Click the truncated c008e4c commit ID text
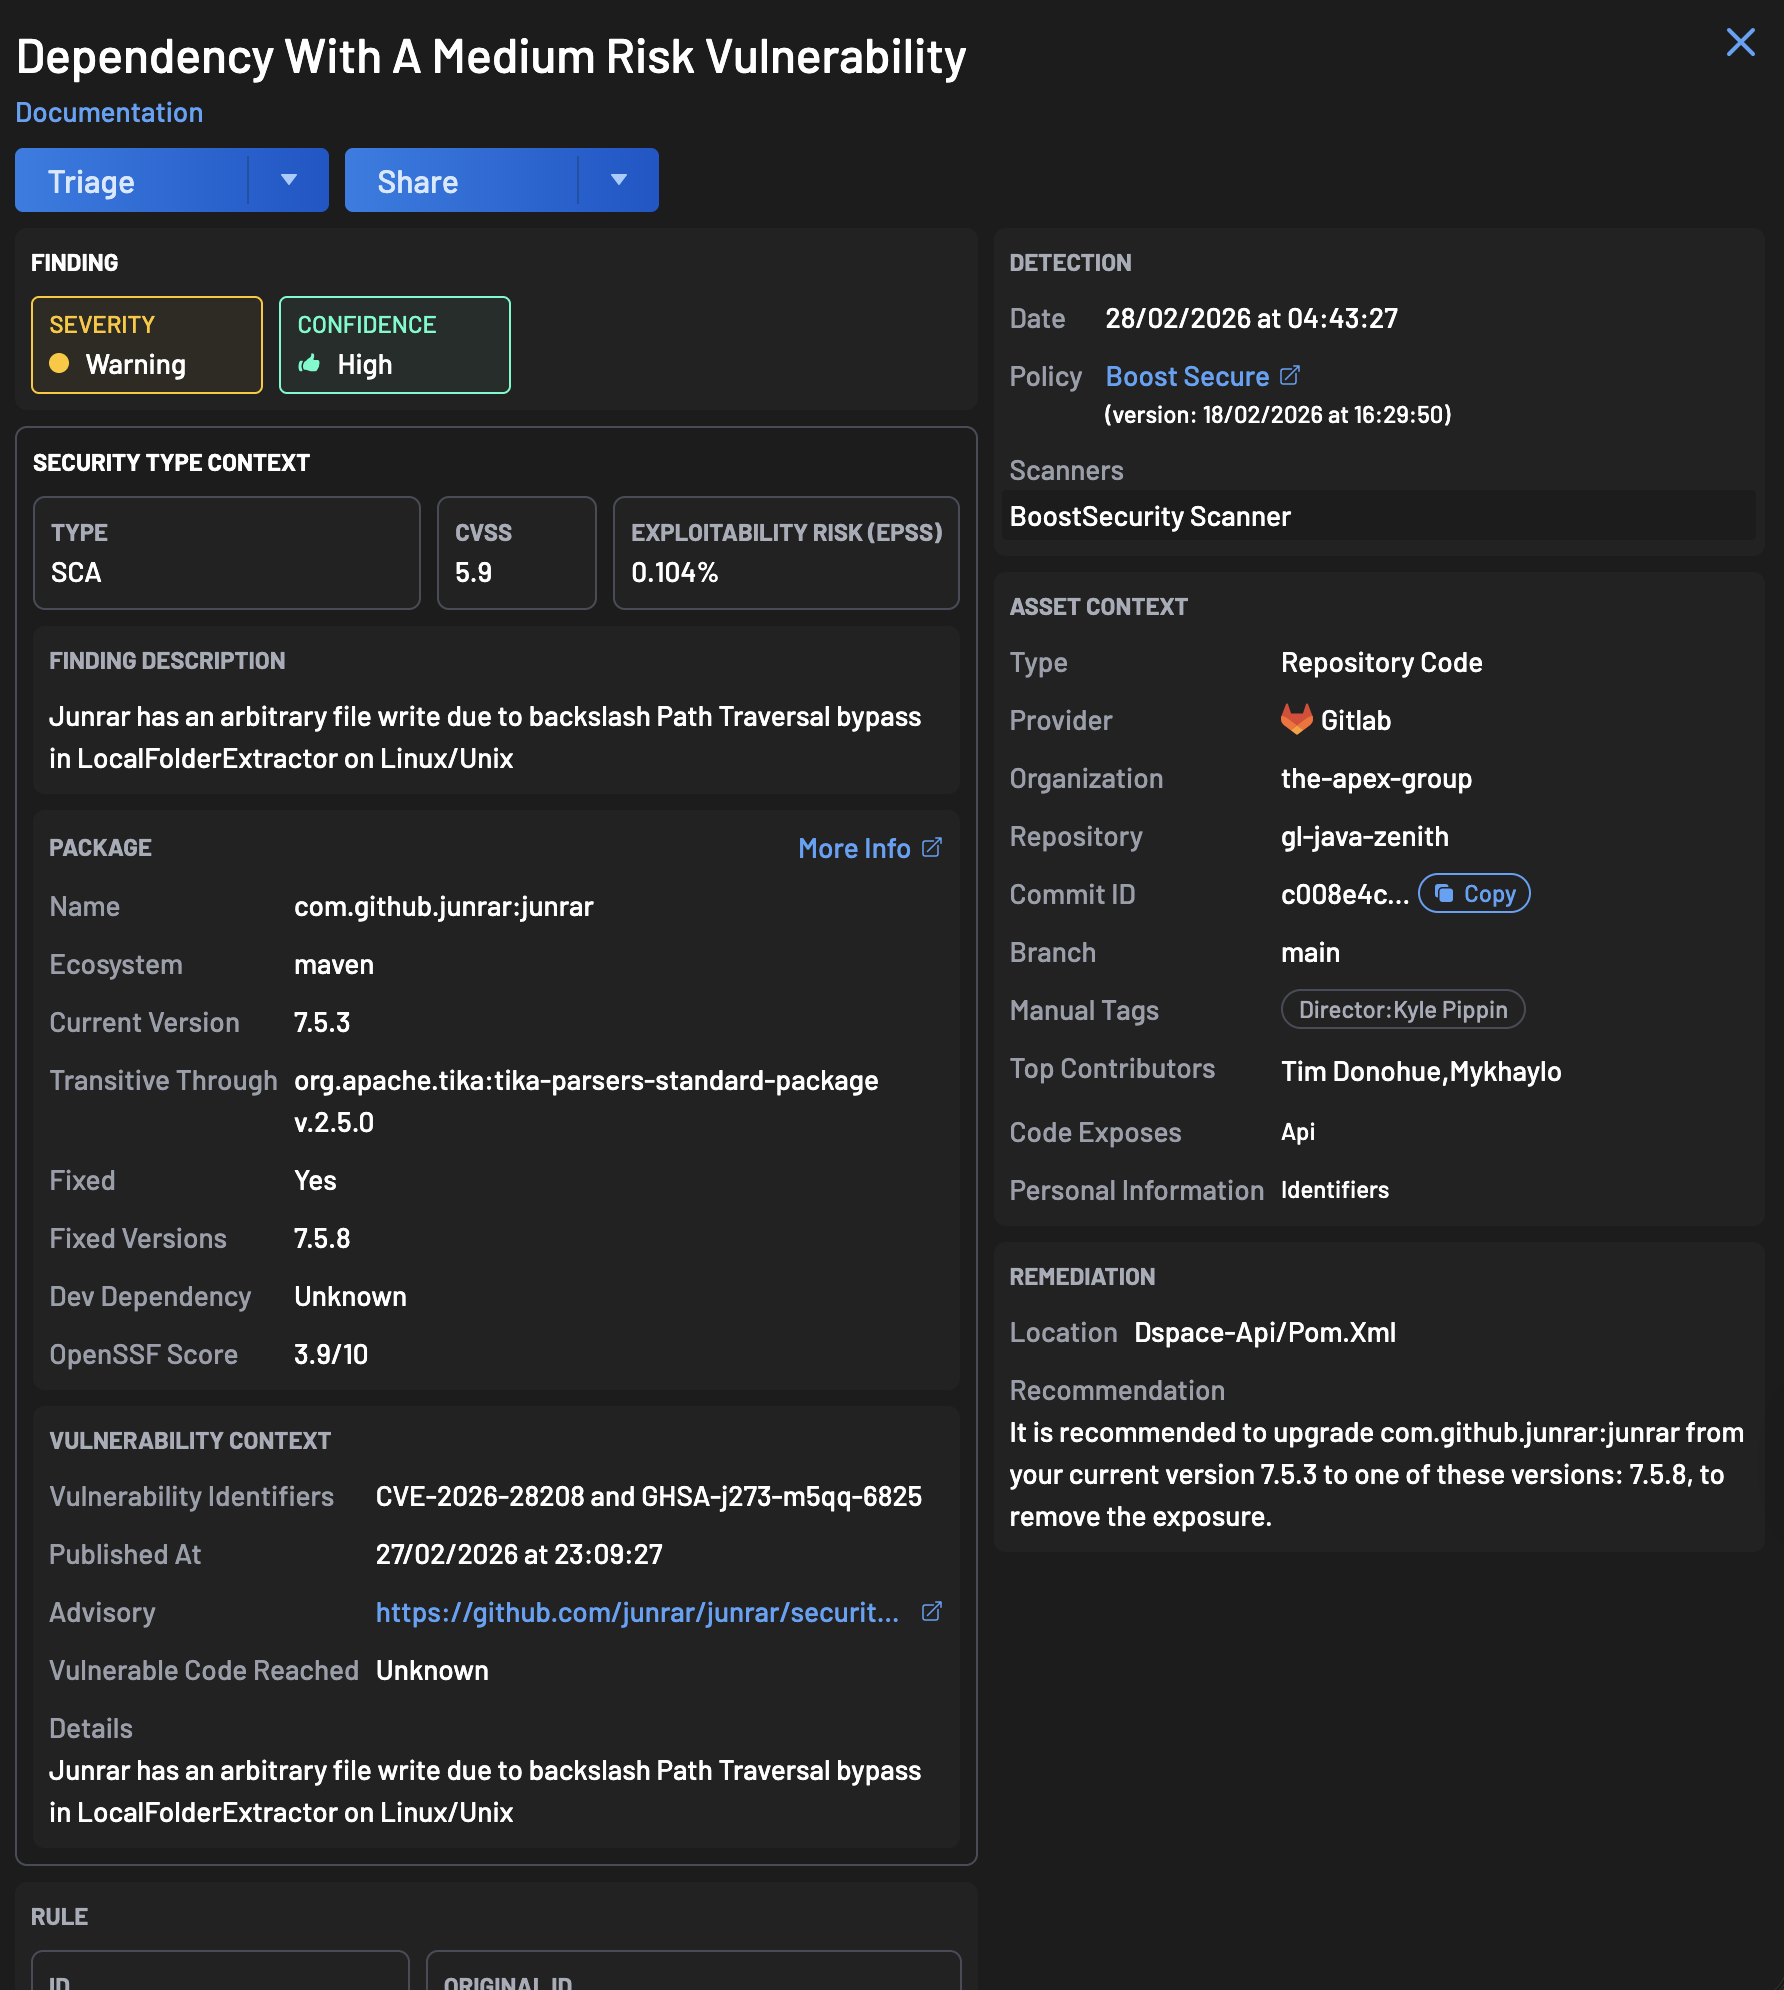1784x1990 pixels. [x=1344, y=893]
